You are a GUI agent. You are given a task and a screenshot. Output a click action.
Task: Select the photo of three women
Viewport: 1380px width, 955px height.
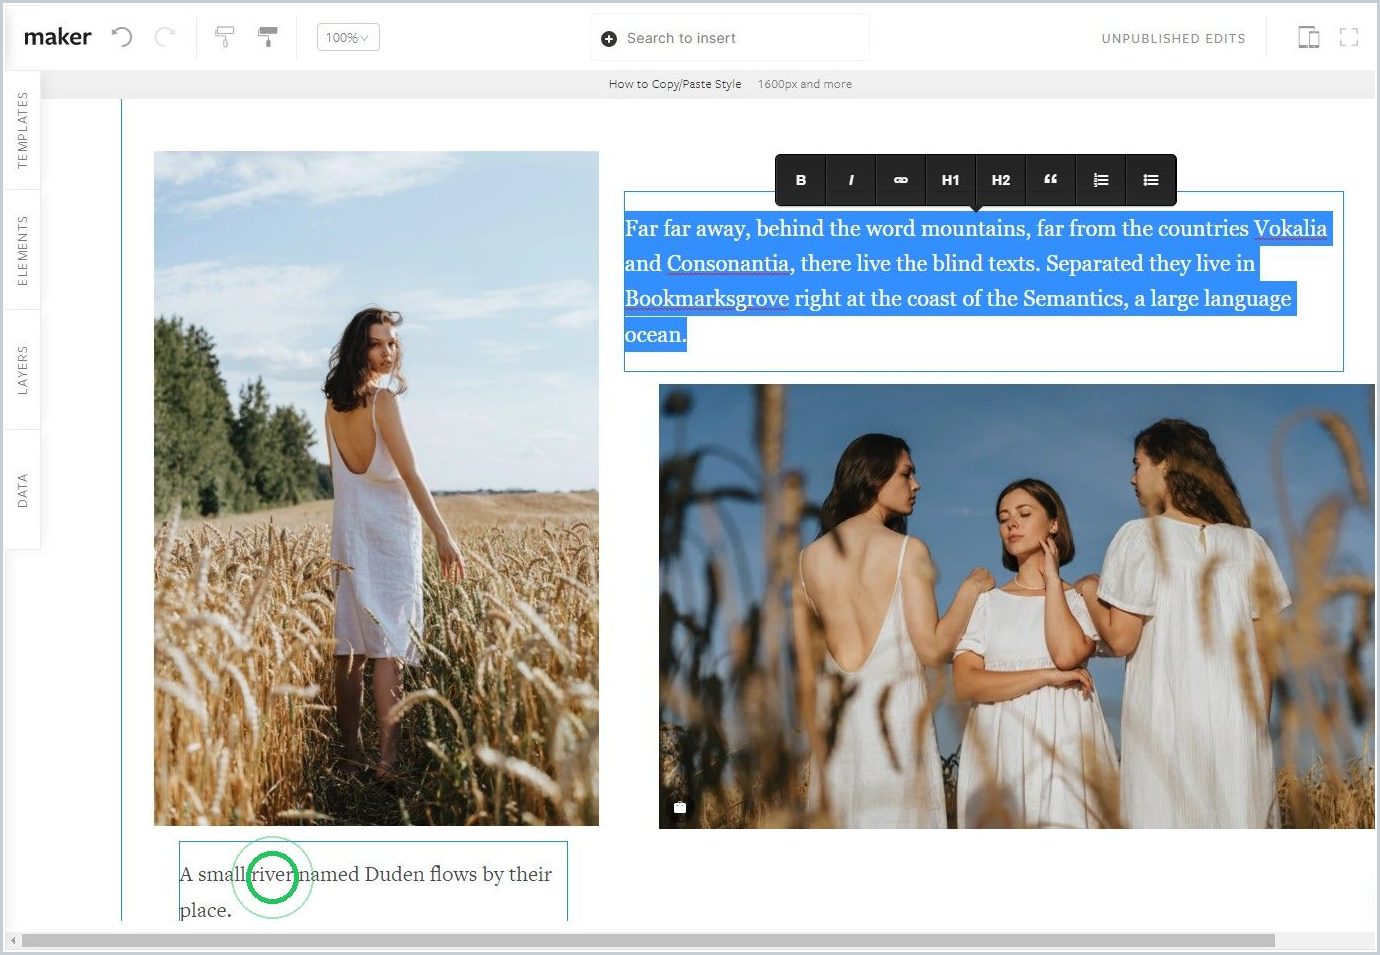(1017, 606)
